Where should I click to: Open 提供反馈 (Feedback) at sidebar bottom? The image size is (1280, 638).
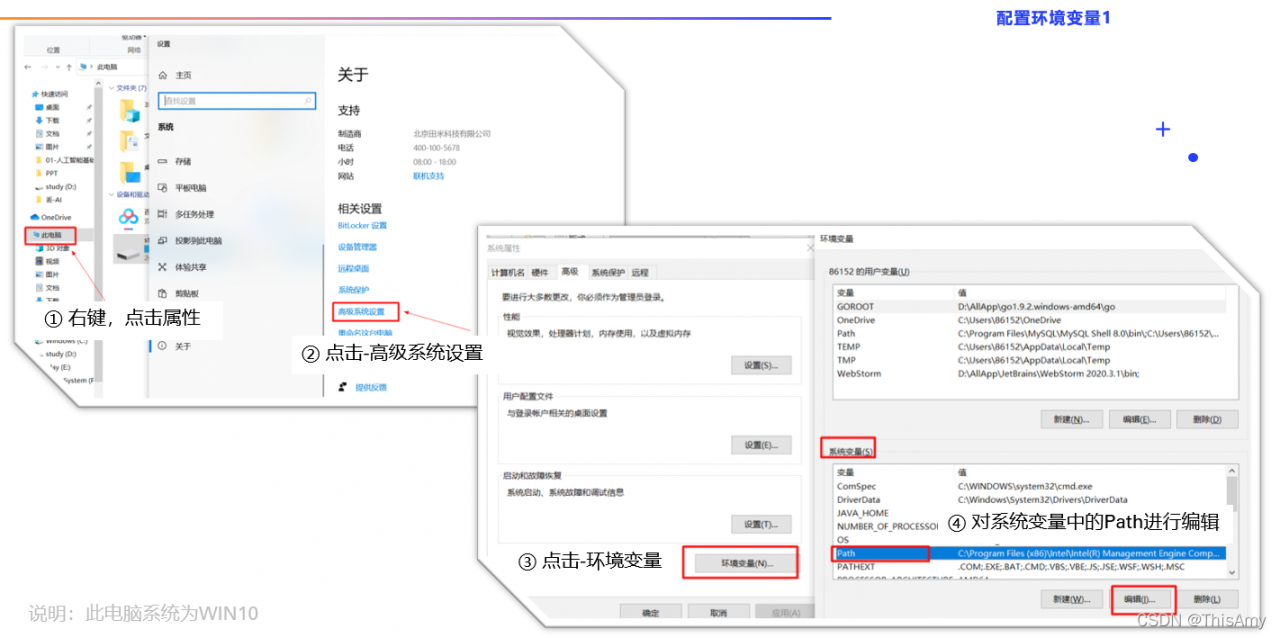[x=371, y=387]
